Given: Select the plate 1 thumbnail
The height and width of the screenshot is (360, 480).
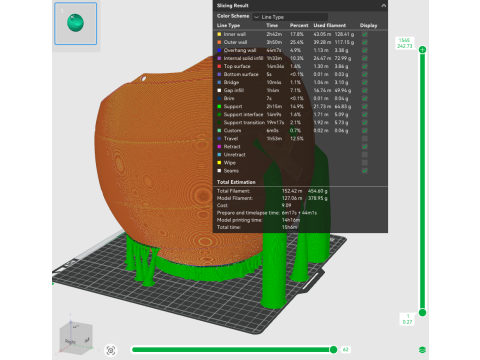Looking at the screenshot, I should (x=76, y=23).
